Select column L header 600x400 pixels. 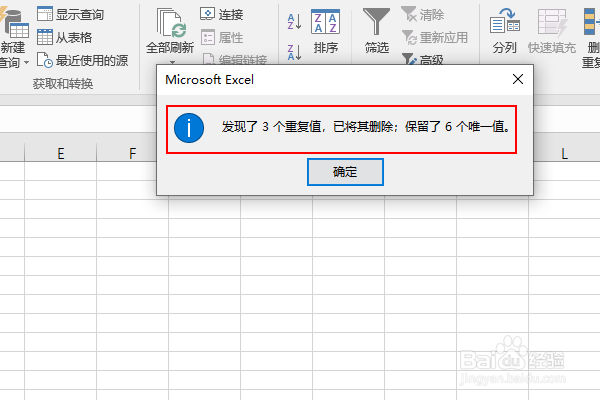pyautogui.click(x=564, y=153)
